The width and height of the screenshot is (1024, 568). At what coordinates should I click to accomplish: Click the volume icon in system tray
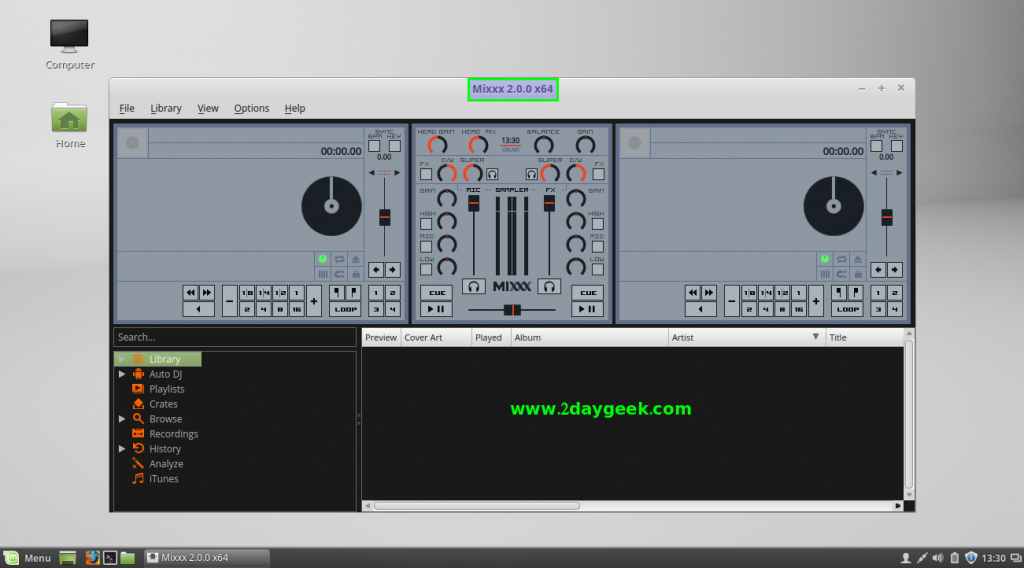(x=938, y=558)
